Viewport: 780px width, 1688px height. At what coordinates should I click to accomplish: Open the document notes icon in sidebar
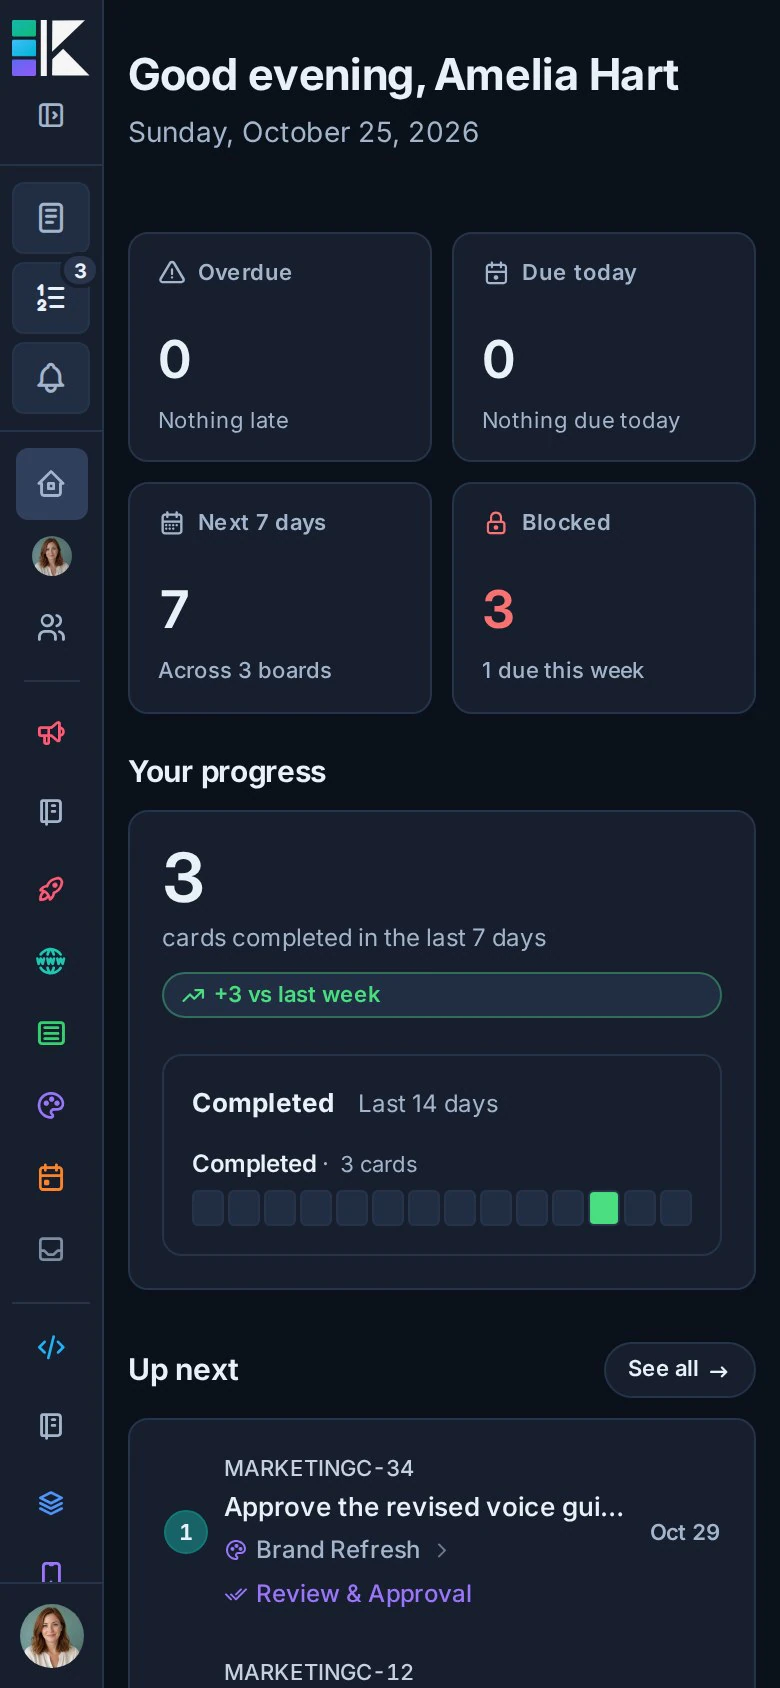point(51,218)
